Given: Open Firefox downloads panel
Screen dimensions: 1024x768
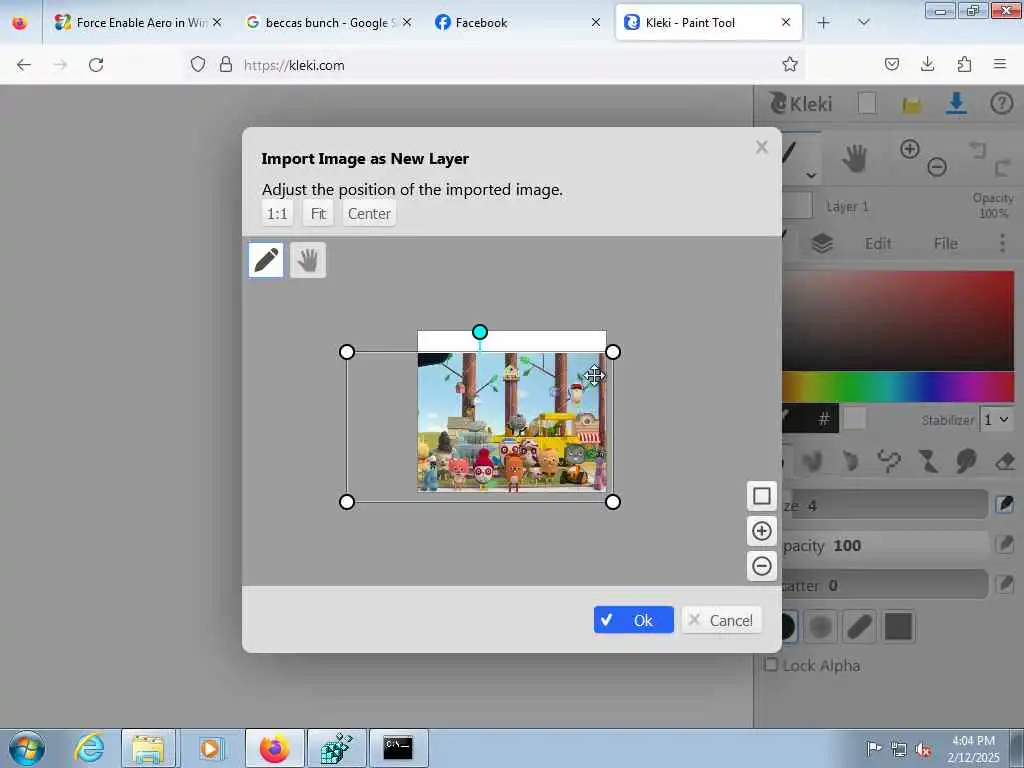Looking at the screenshot, I should [927, 64].
